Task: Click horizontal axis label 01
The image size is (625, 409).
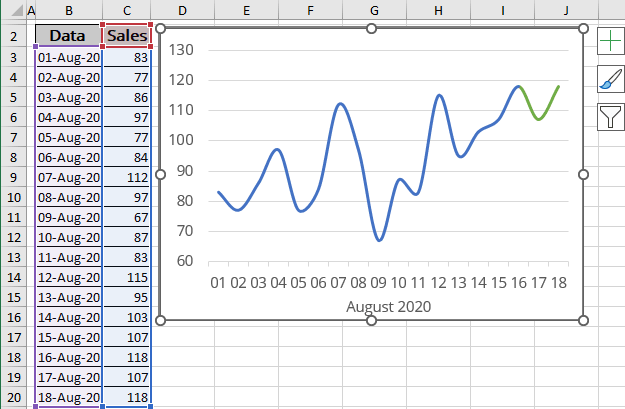Action: [218, 283]
